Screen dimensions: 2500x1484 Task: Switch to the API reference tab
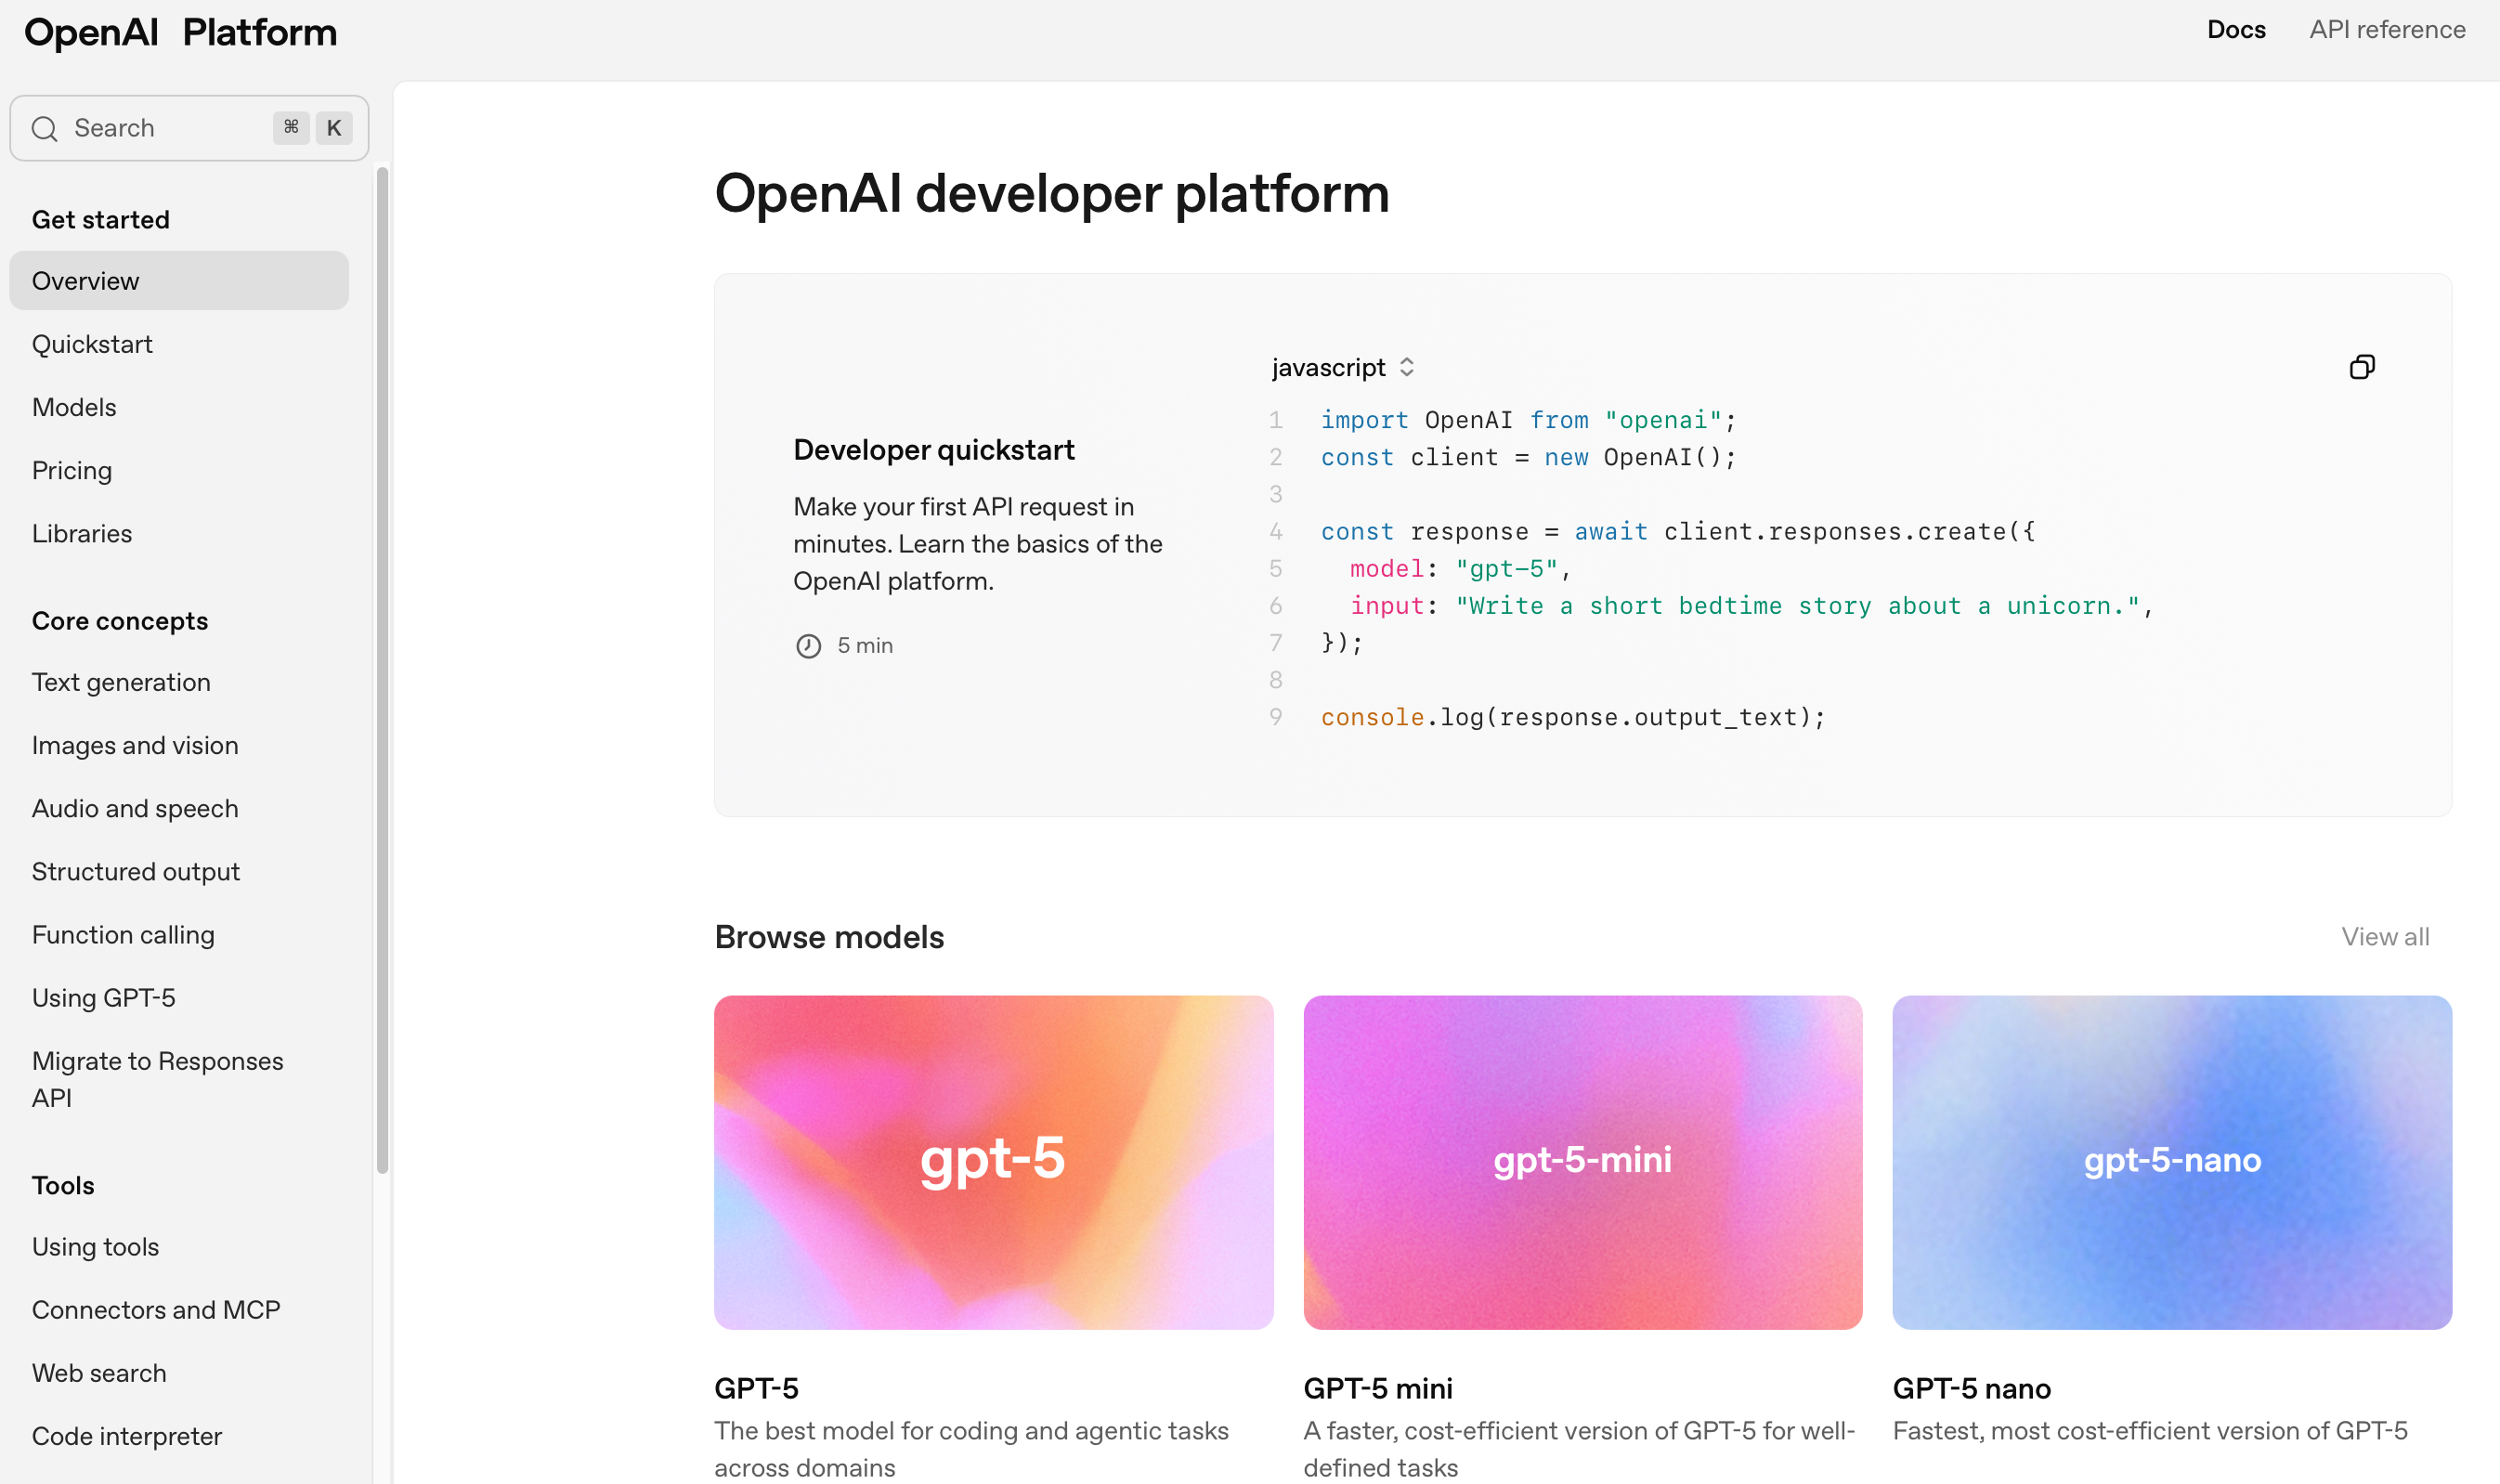(2386, 30)
